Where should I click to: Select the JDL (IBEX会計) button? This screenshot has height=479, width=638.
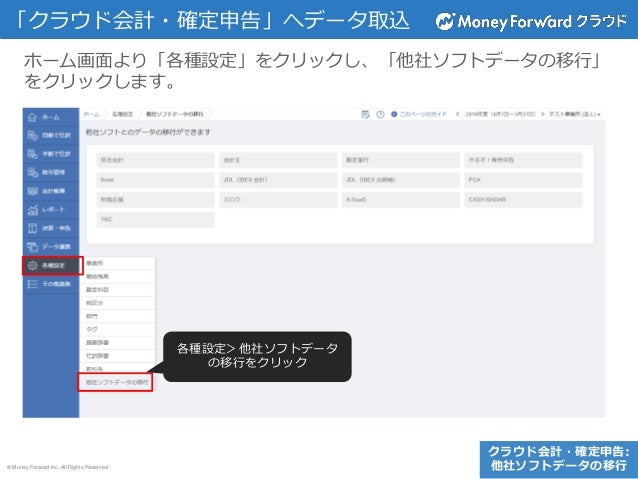point(278,180)
